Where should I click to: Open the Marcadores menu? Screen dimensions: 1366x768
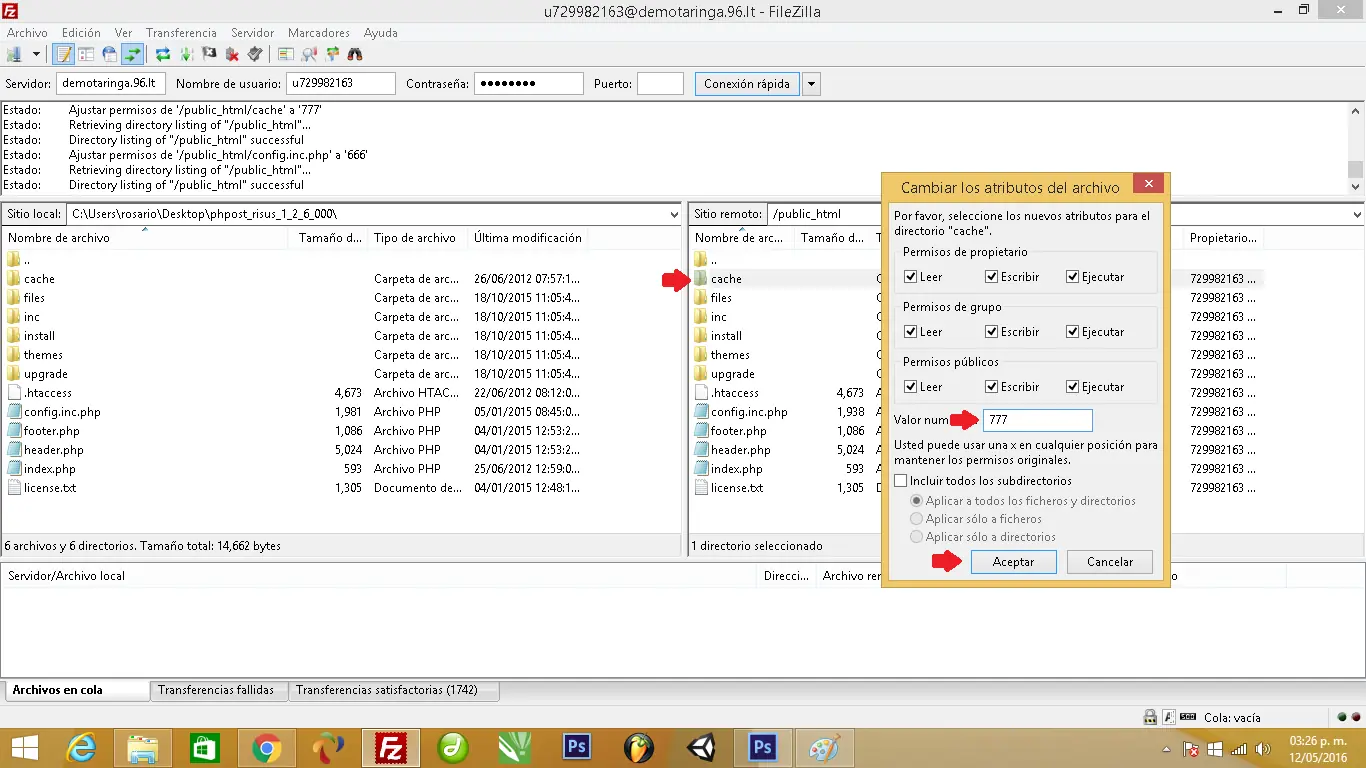[319, 33]
